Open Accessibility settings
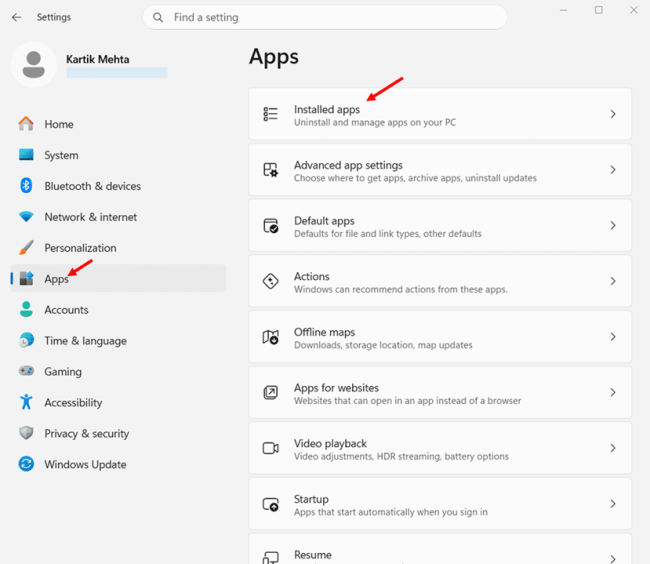The width and height of the screenshot is (650, 564). [119, 402]
